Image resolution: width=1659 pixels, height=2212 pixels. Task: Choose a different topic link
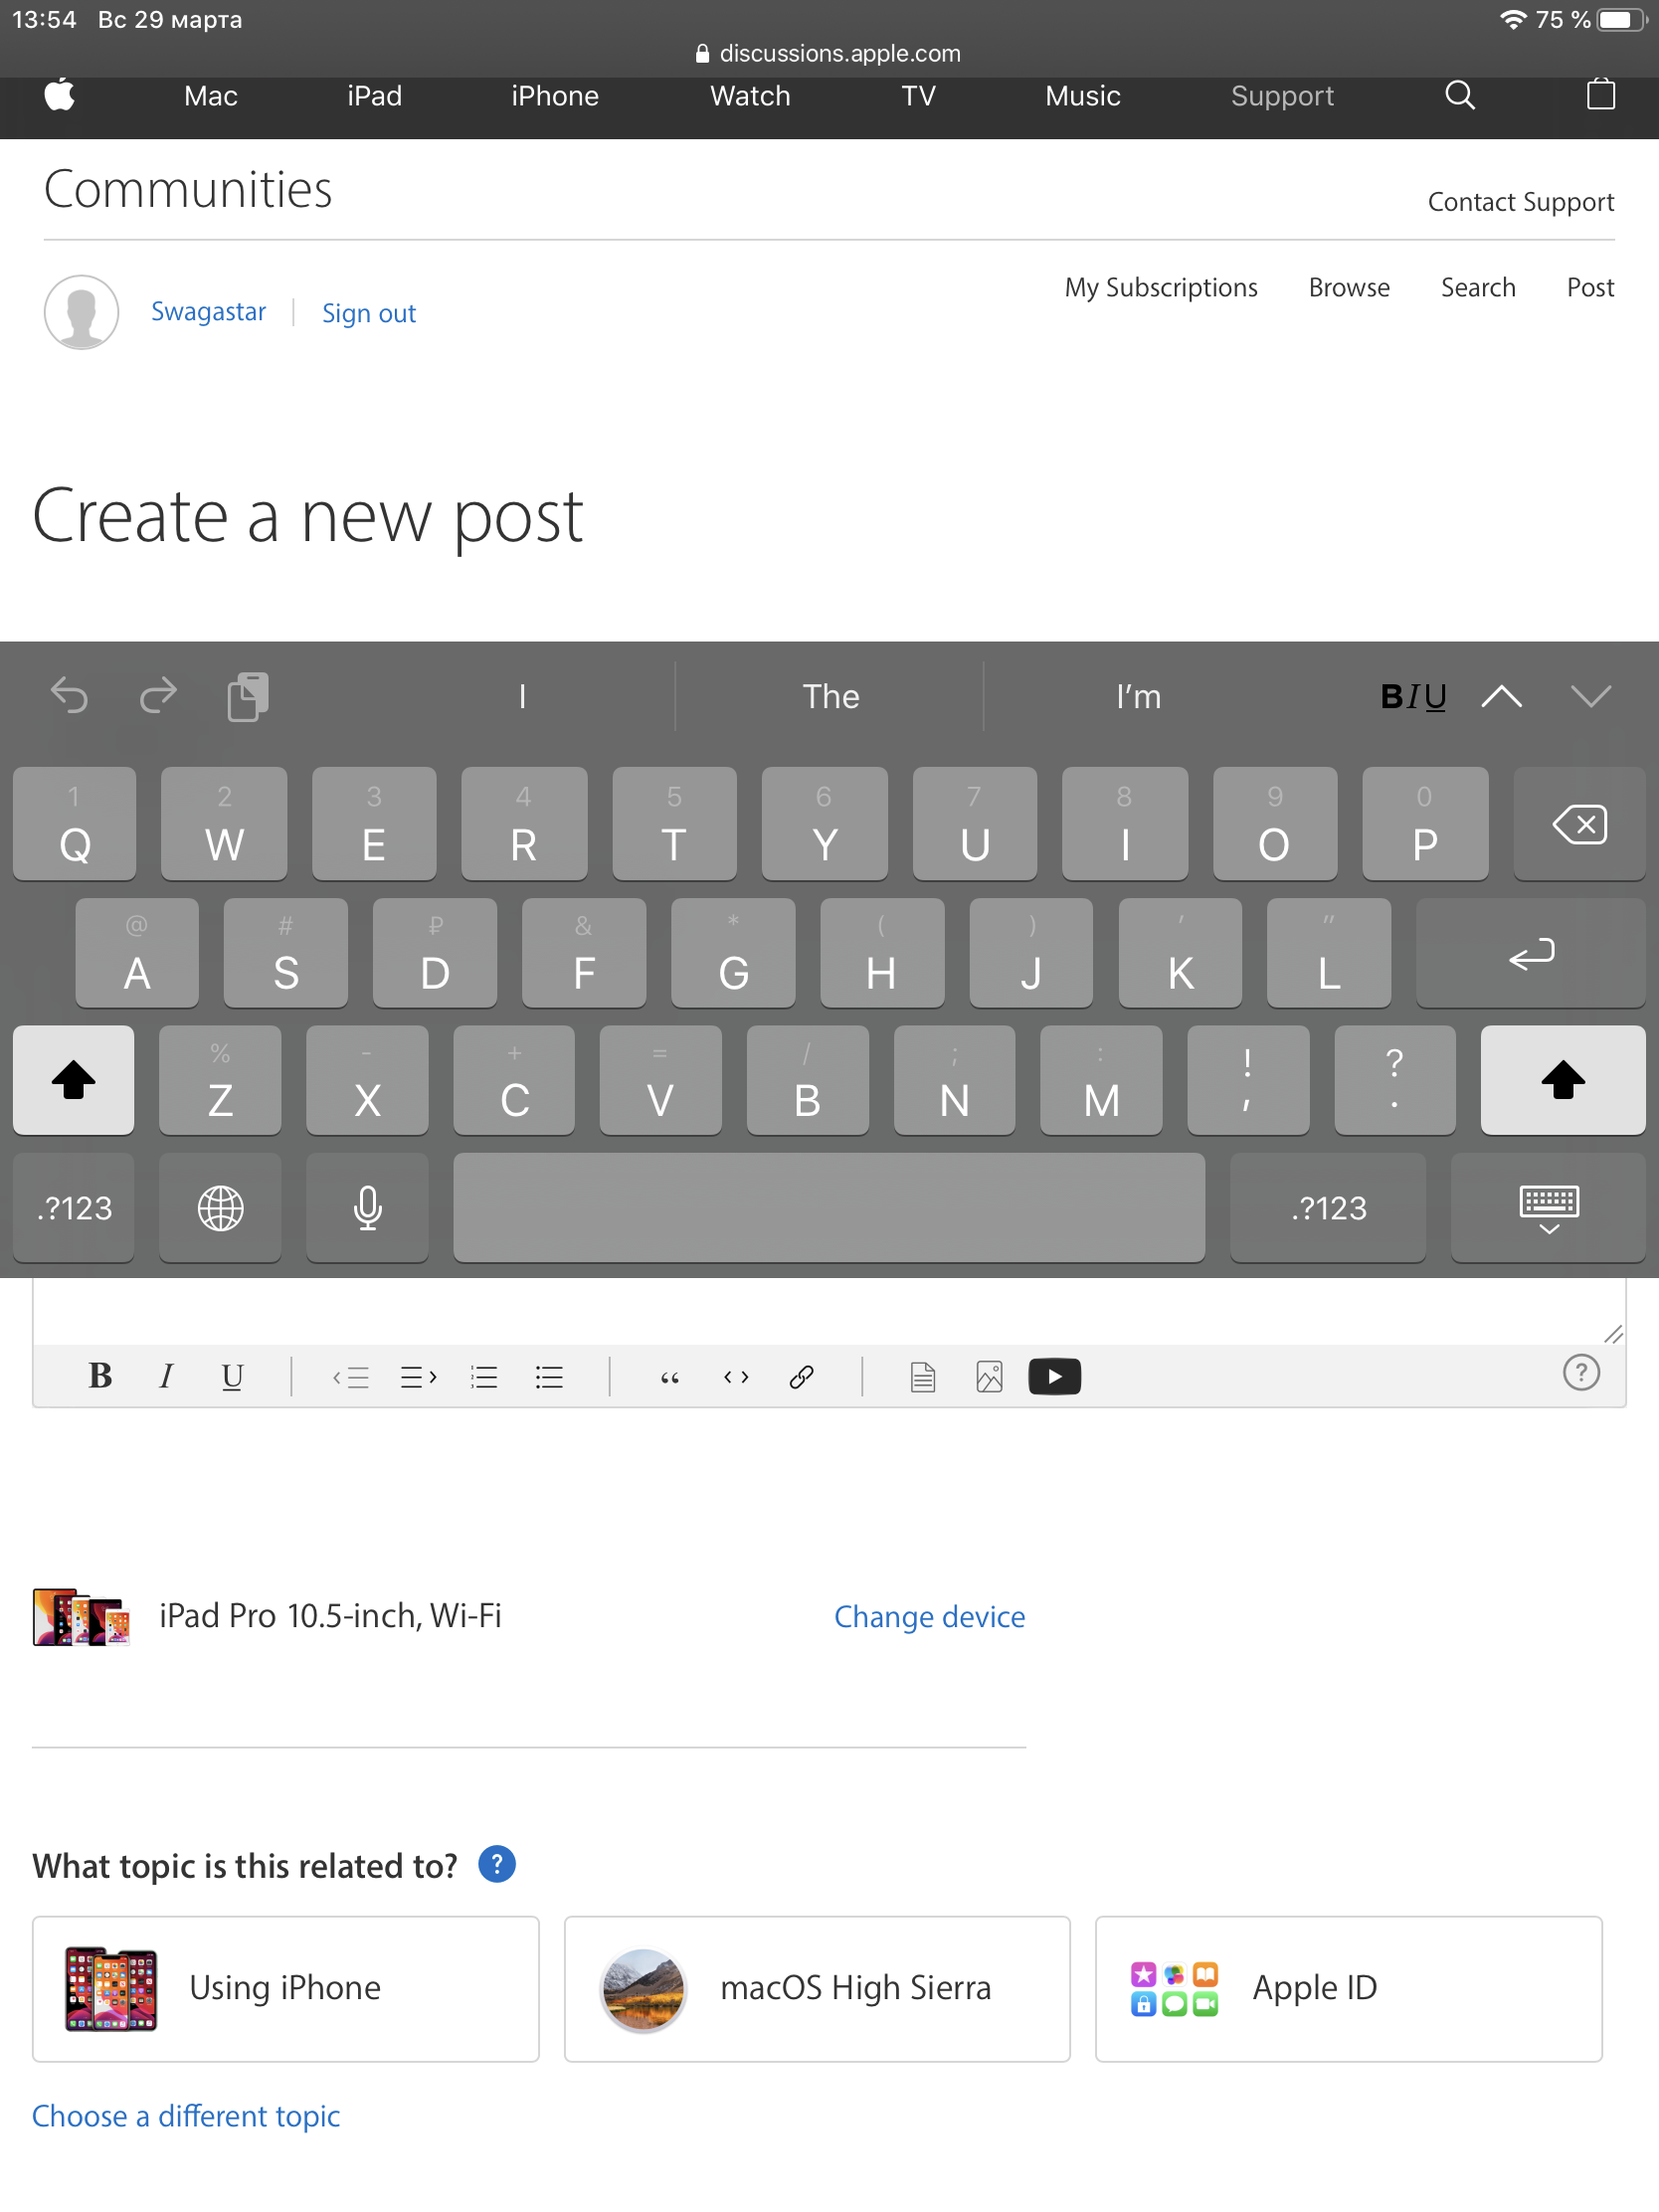[186, 2115]
